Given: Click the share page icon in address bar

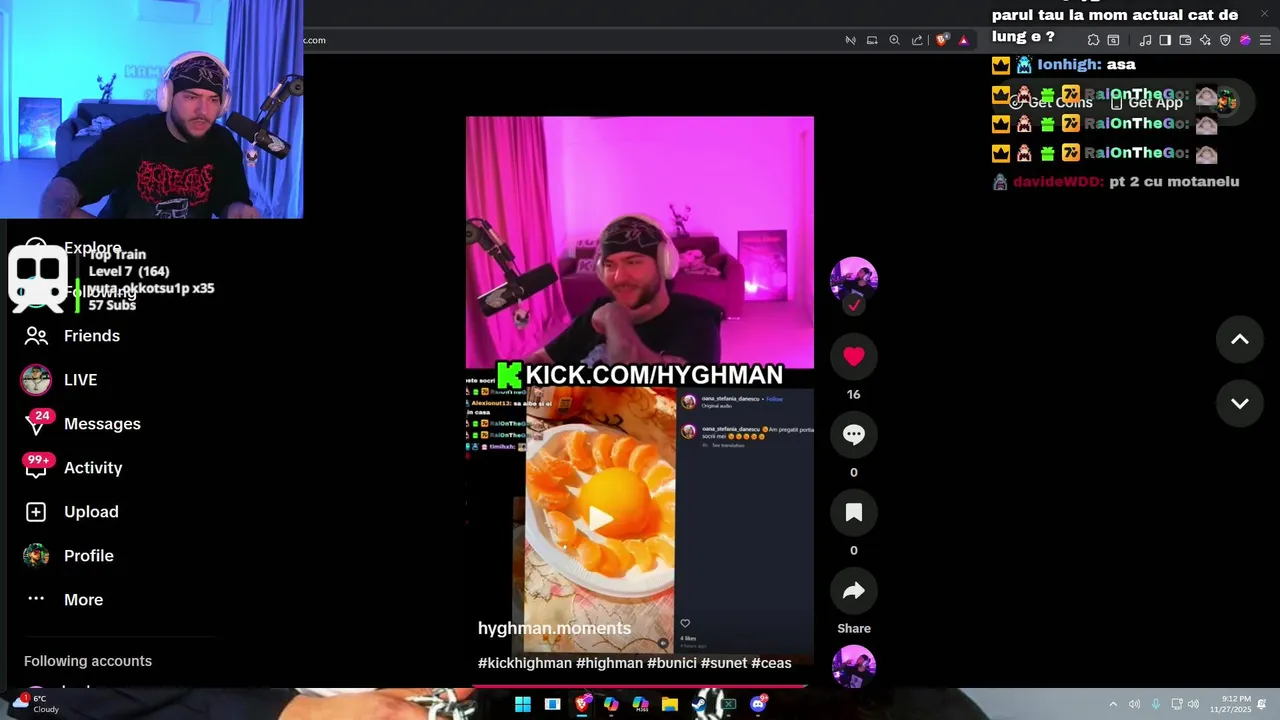Looking at the screenshot, I should pos(917,40).
